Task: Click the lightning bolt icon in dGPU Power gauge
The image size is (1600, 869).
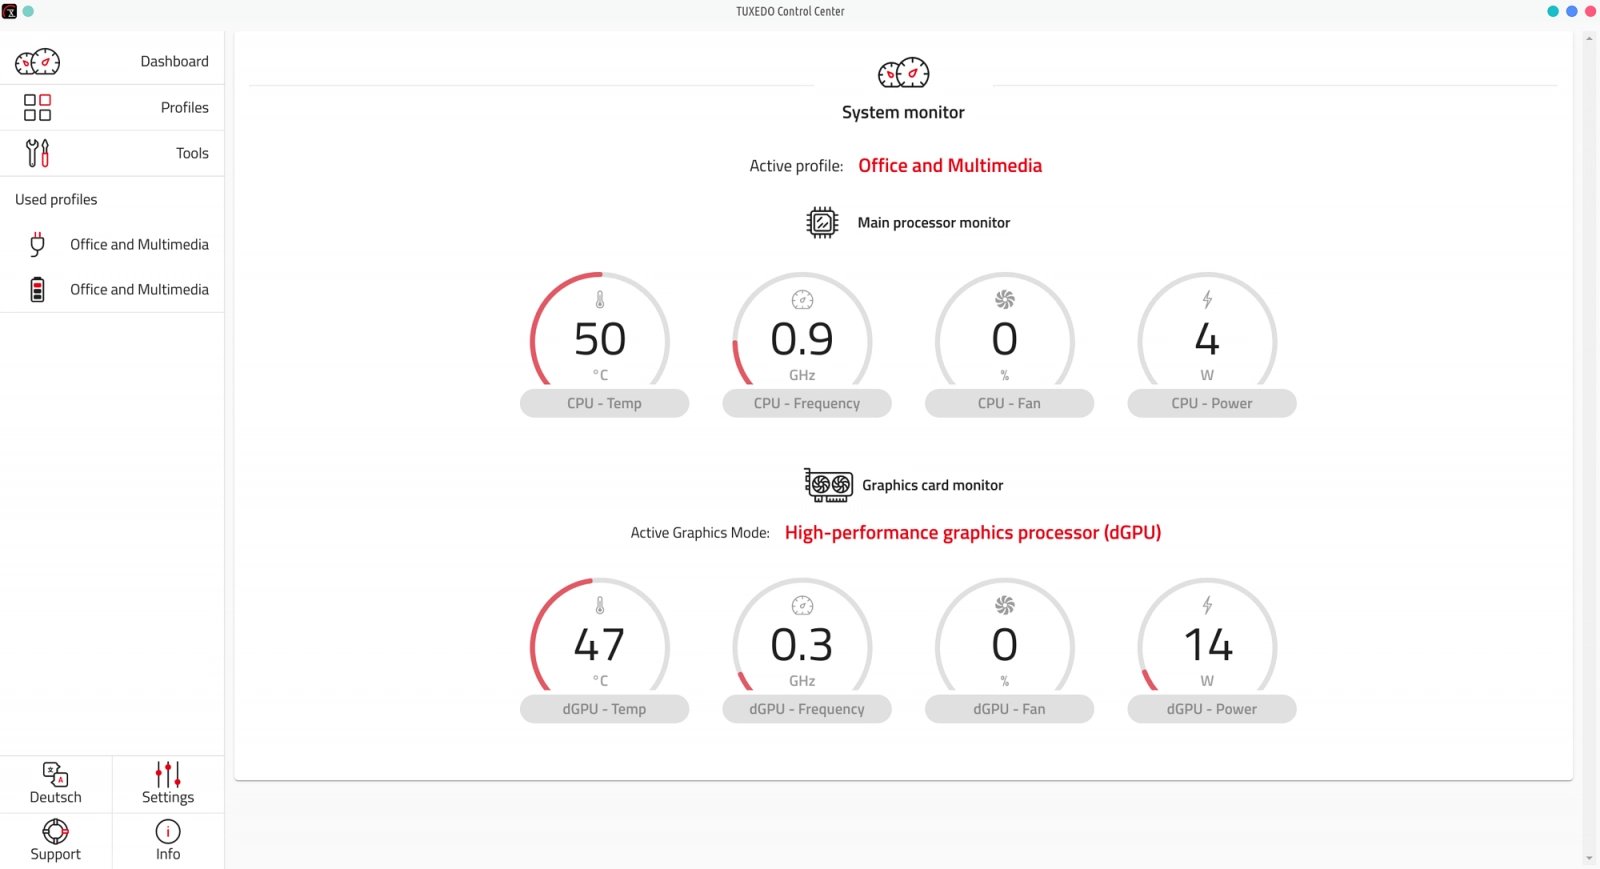Action: (x=1207, y=605)
